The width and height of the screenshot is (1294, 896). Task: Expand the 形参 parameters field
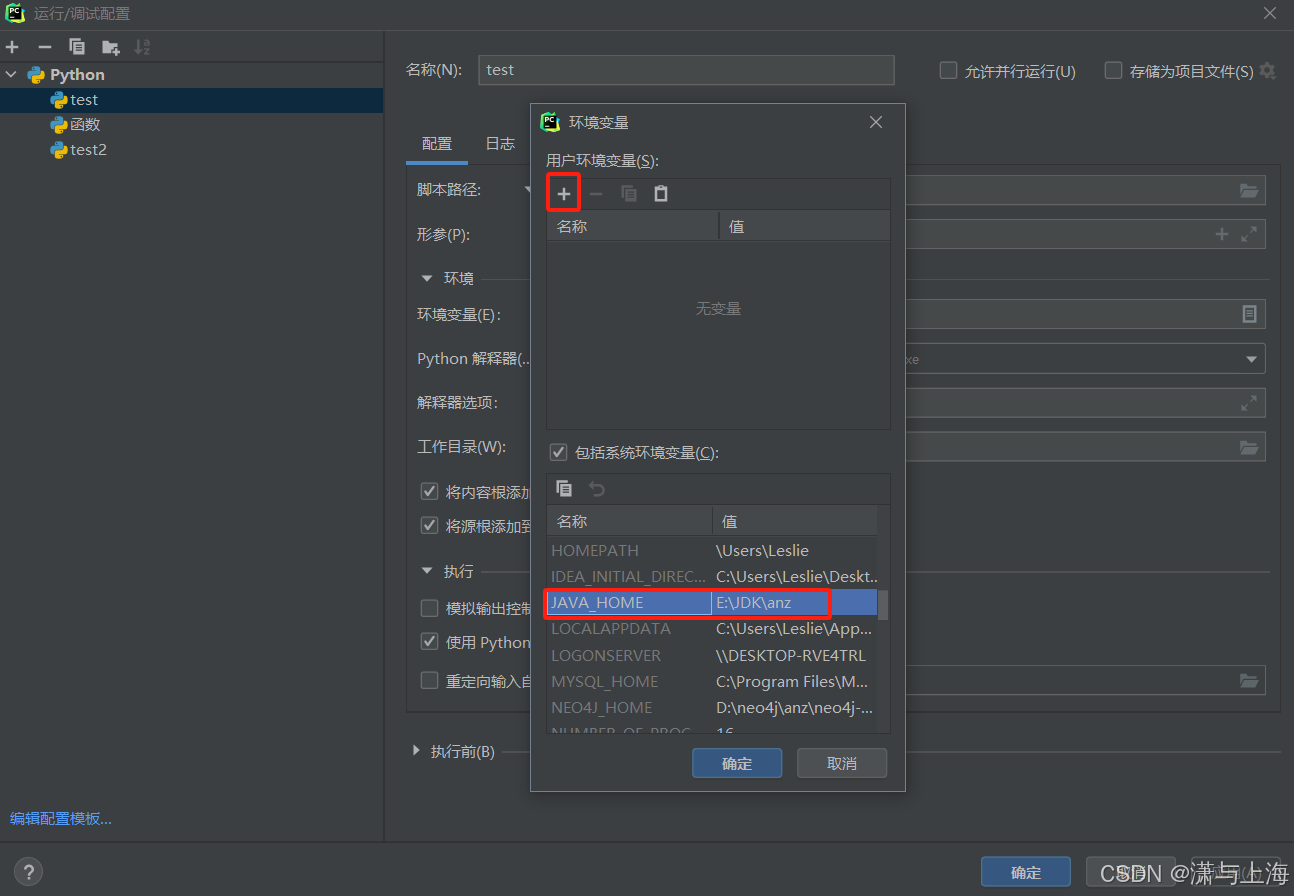(x=1249, y=234)
